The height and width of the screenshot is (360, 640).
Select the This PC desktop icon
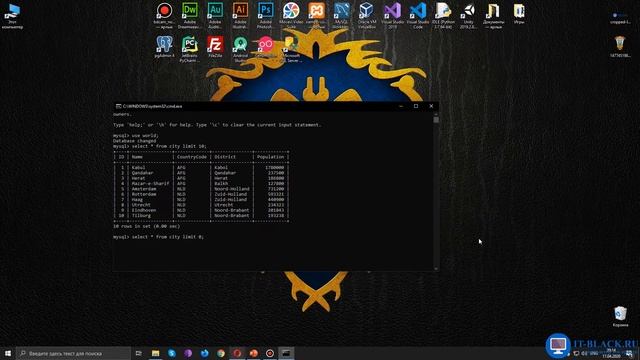12,16
